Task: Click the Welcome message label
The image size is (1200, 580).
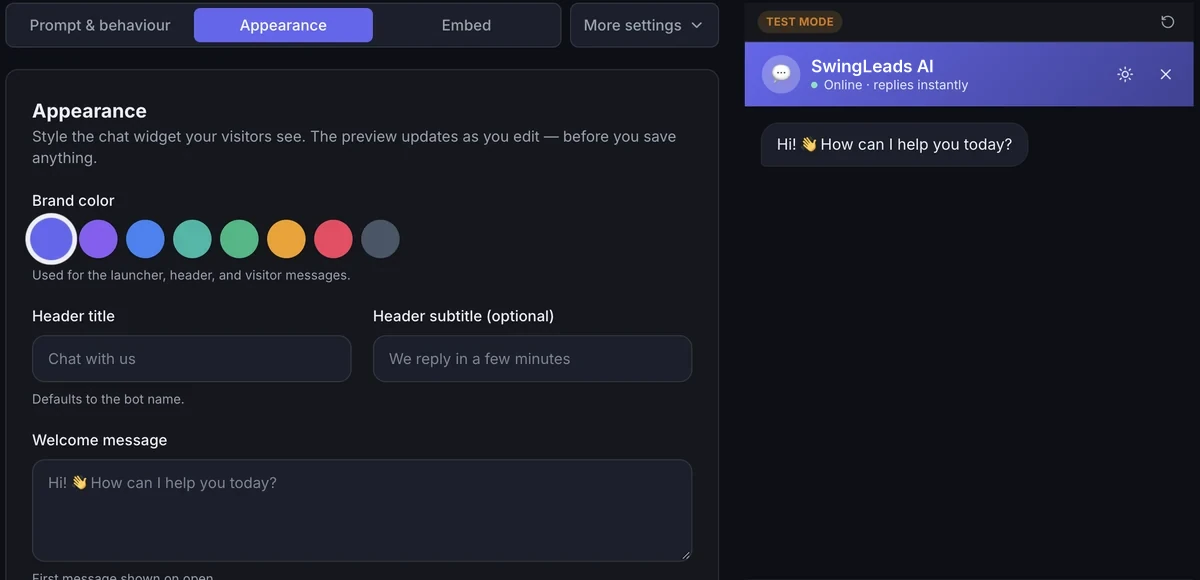Action: (100, 440)
